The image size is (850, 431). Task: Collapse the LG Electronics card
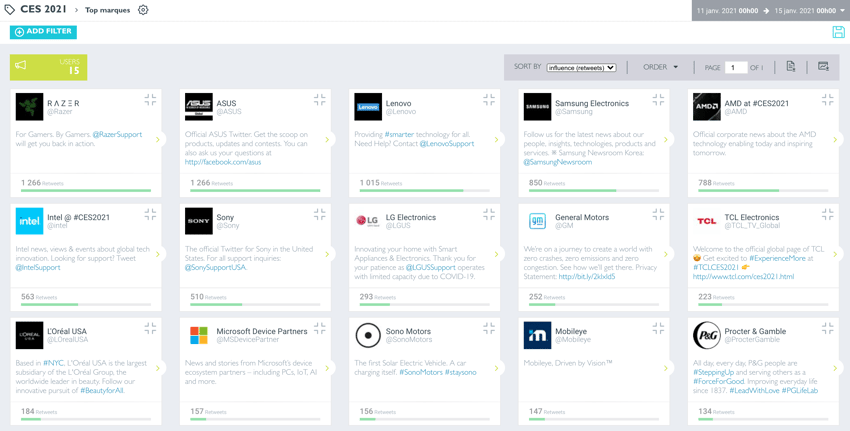point(489,214)
